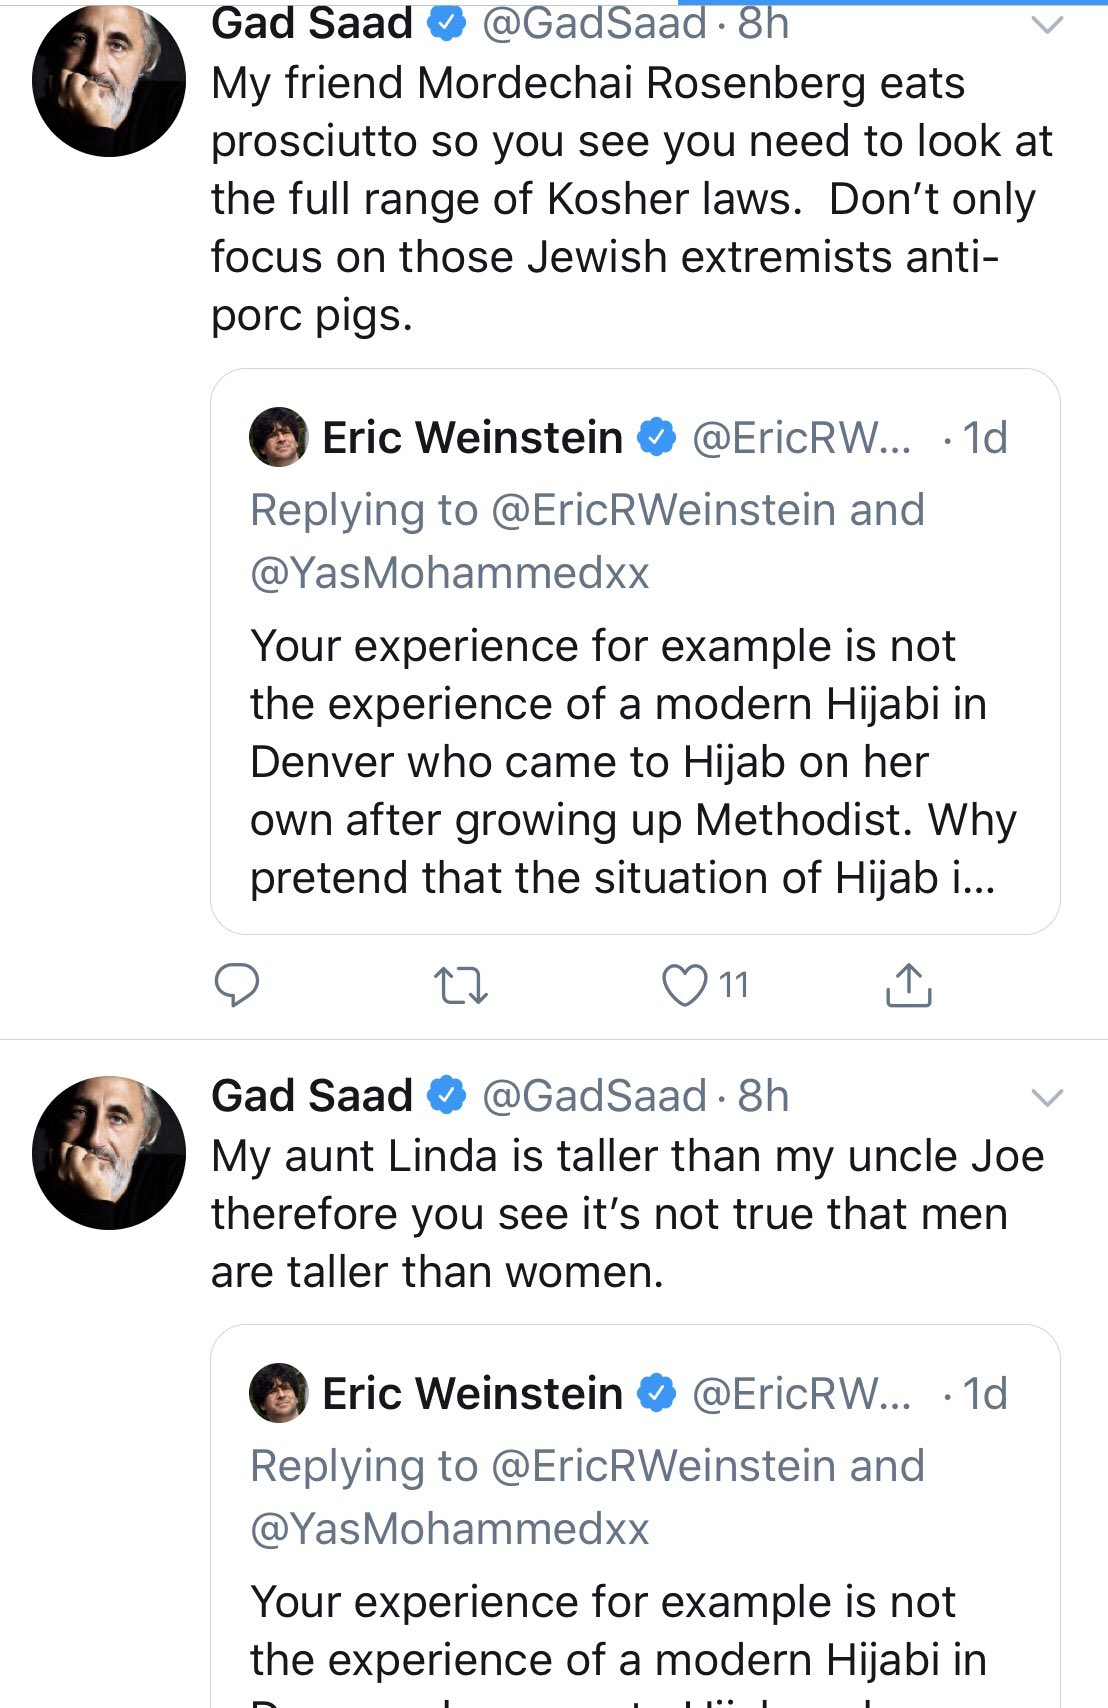Open the @YasMohammedxx link in the first quoted tweet

(x=449, y=573)
